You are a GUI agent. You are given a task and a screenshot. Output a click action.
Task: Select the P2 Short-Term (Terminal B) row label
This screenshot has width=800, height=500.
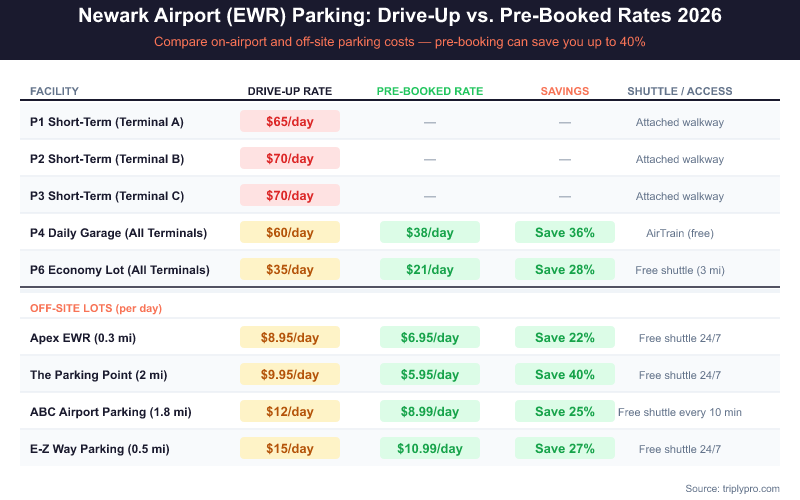pyautogui.click(x=107, y=158)
